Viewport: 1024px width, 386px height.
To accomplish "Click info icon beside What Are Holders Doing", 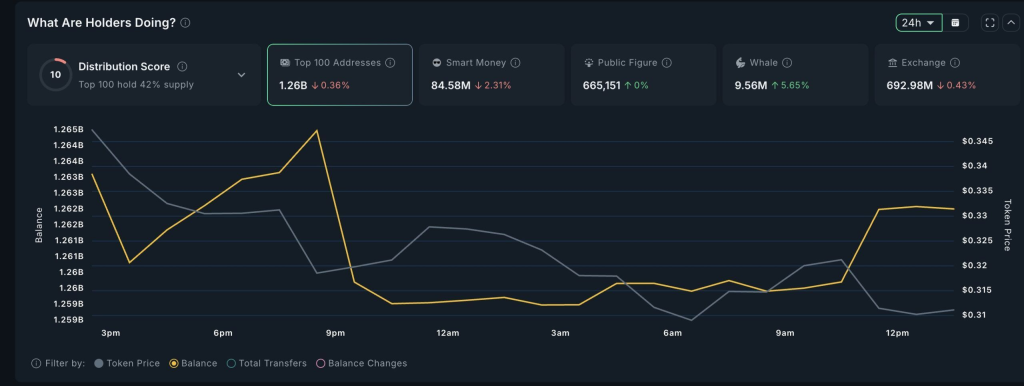I will coord(185,23).
